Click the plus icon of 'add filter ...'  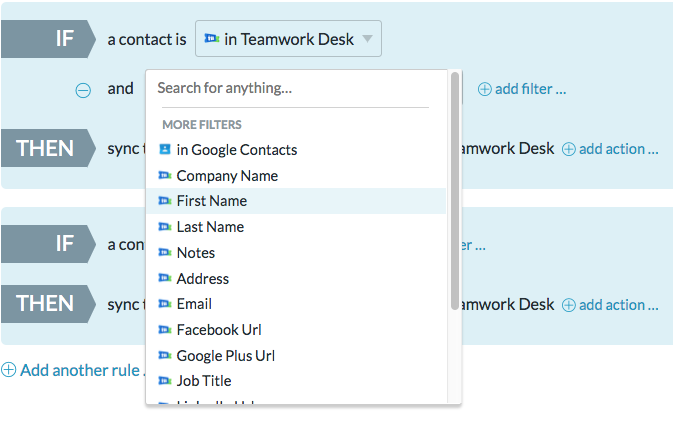485,89
